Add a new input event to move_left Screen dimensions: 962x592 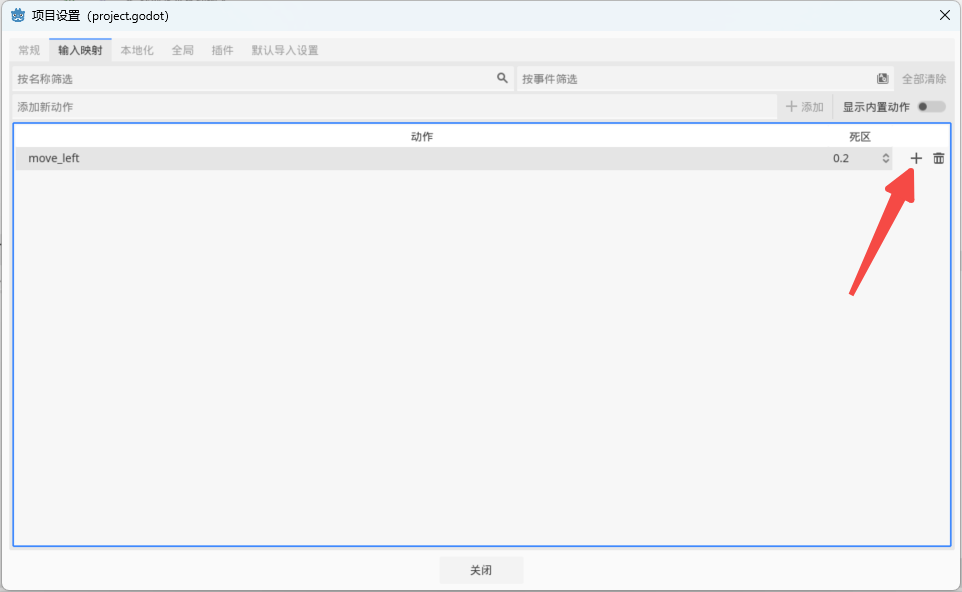(x=916, y=157)
